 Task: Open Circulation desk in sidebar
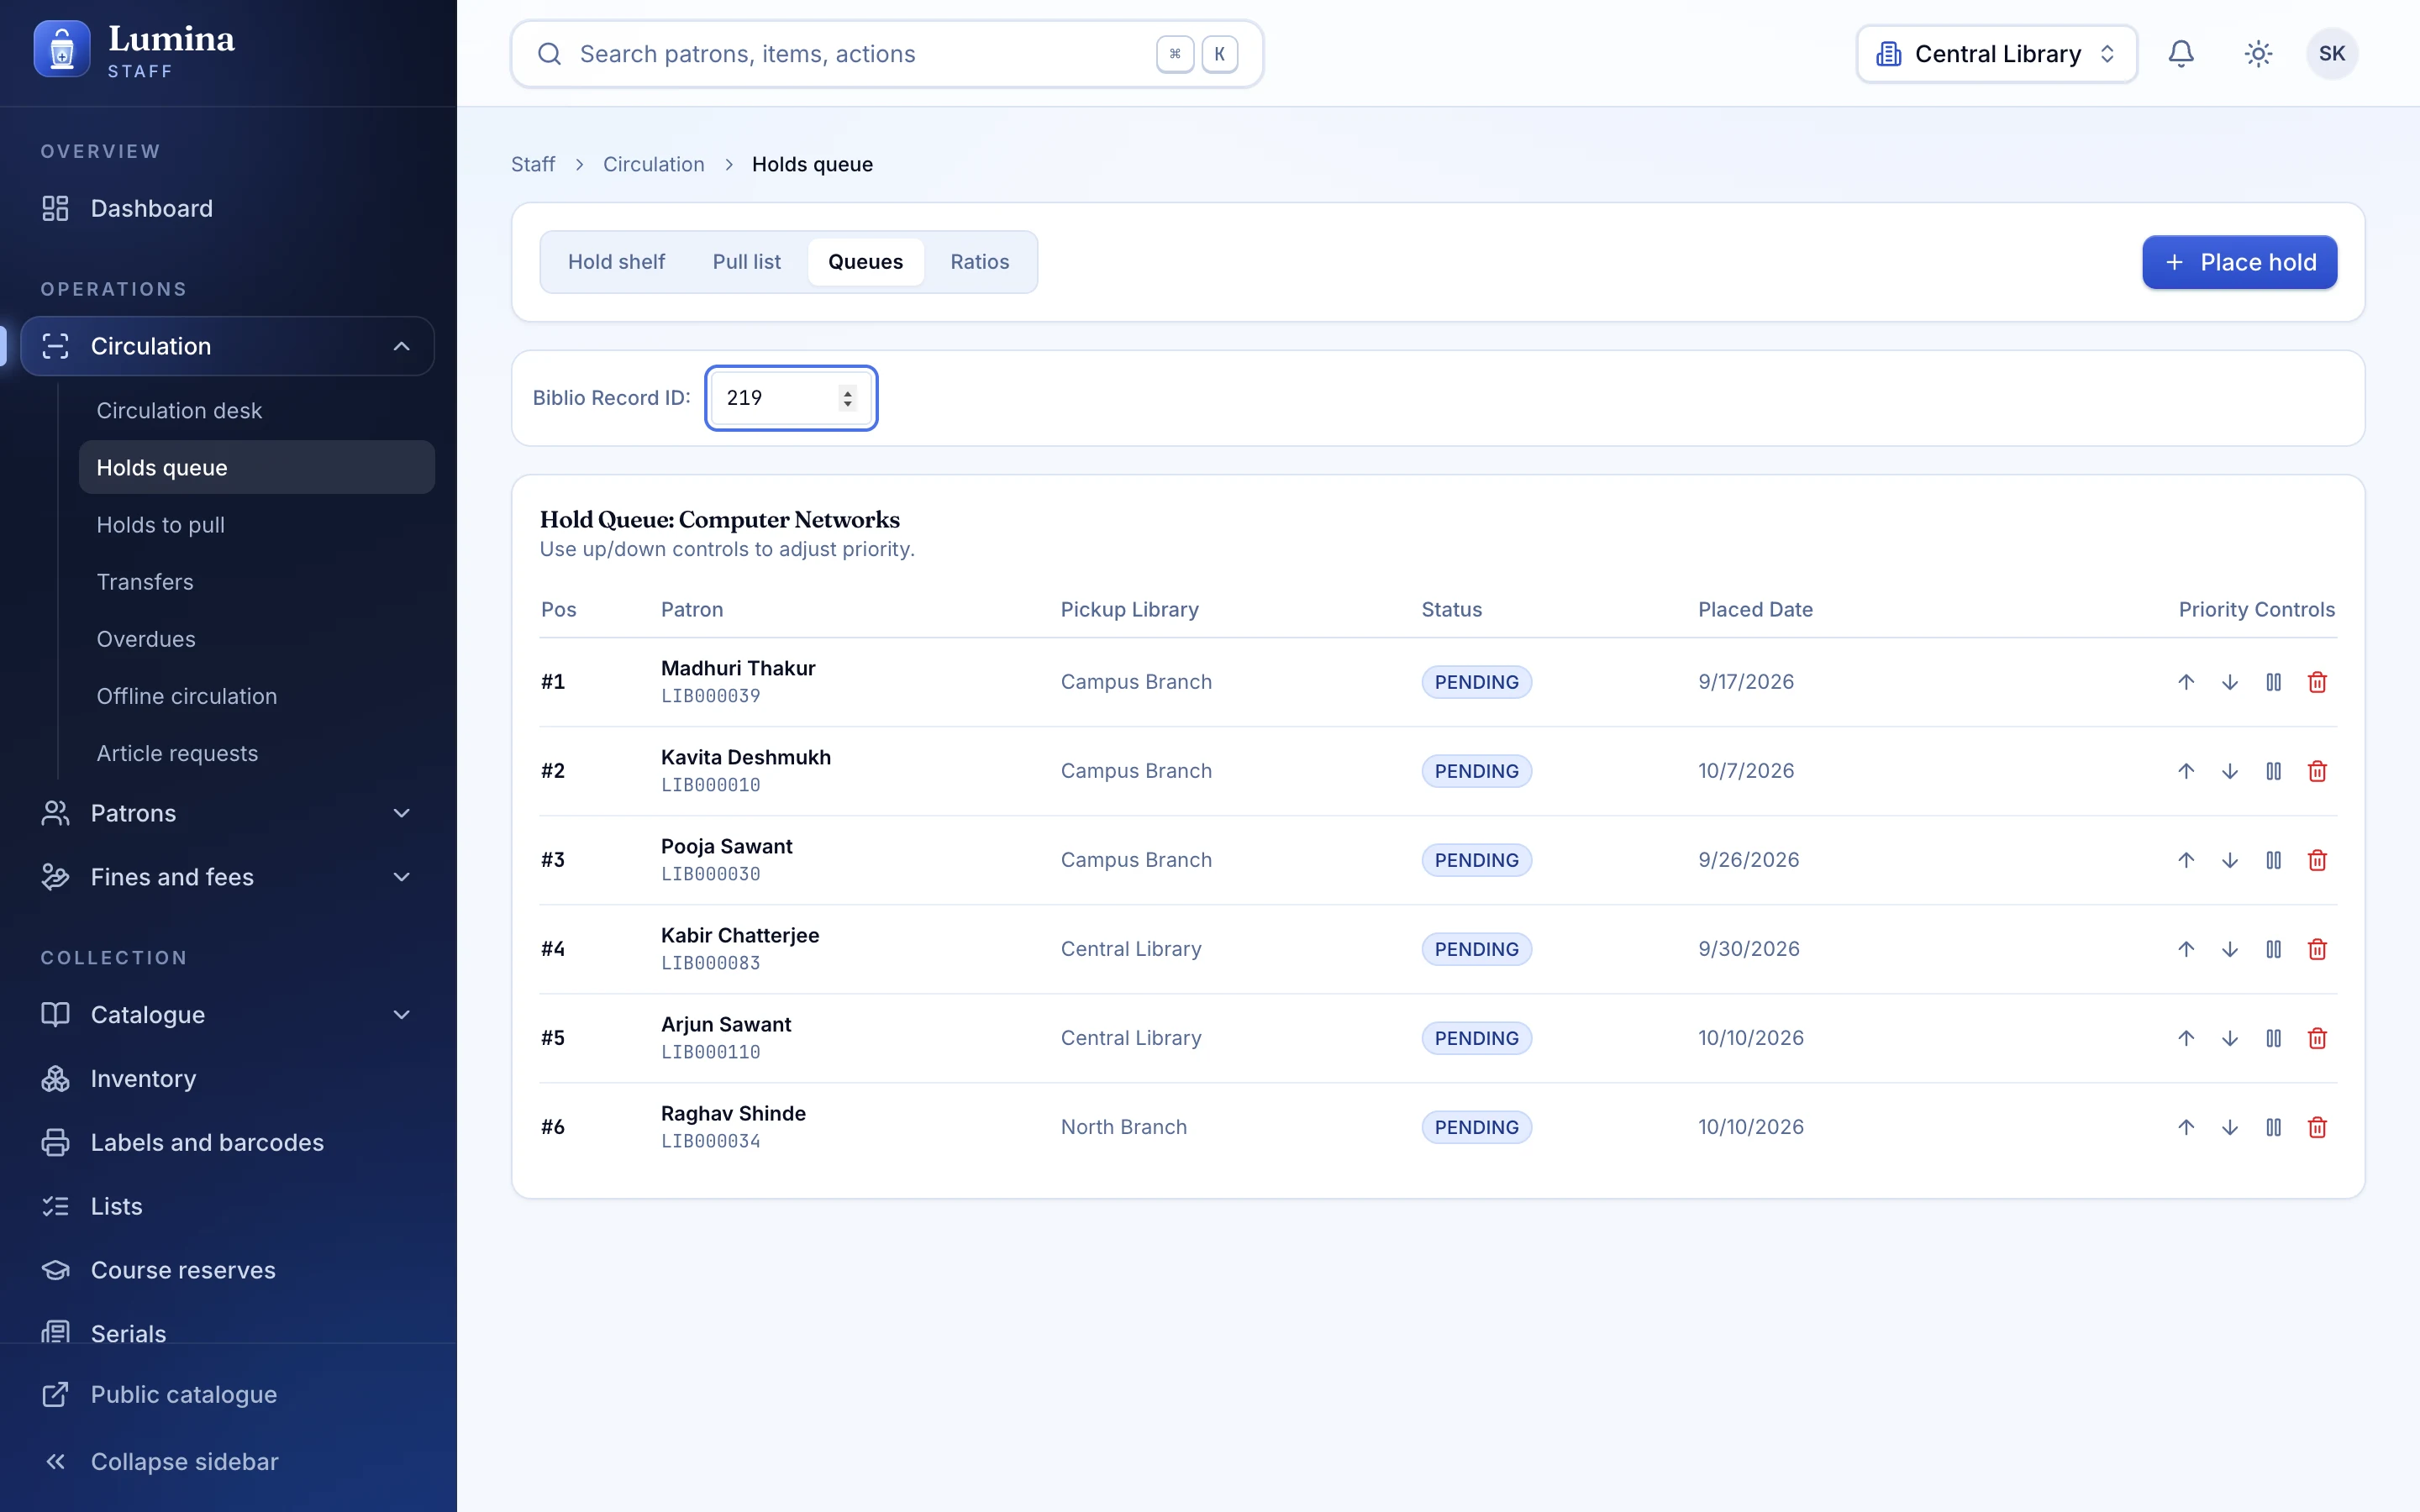tap(257, 410)
